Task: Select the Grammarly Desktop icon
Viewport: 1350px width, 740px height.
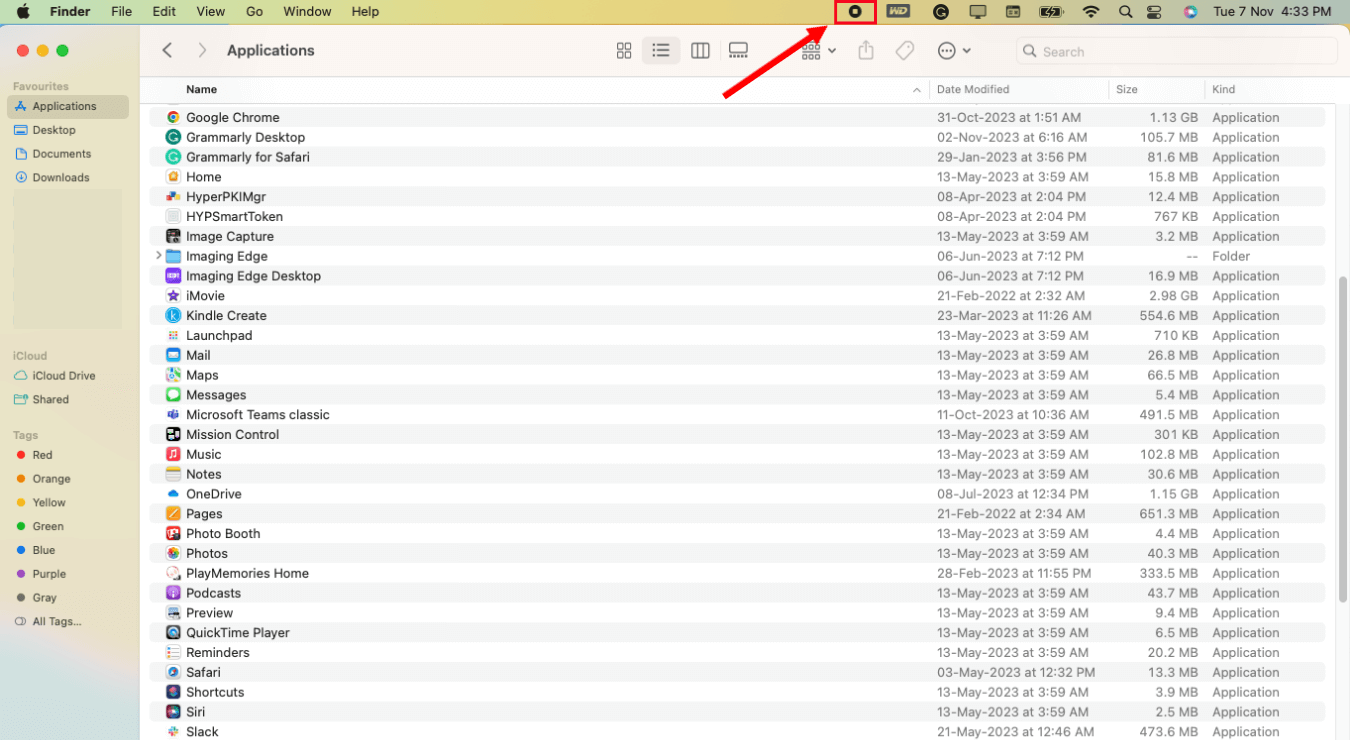Action: pos(173,137)
